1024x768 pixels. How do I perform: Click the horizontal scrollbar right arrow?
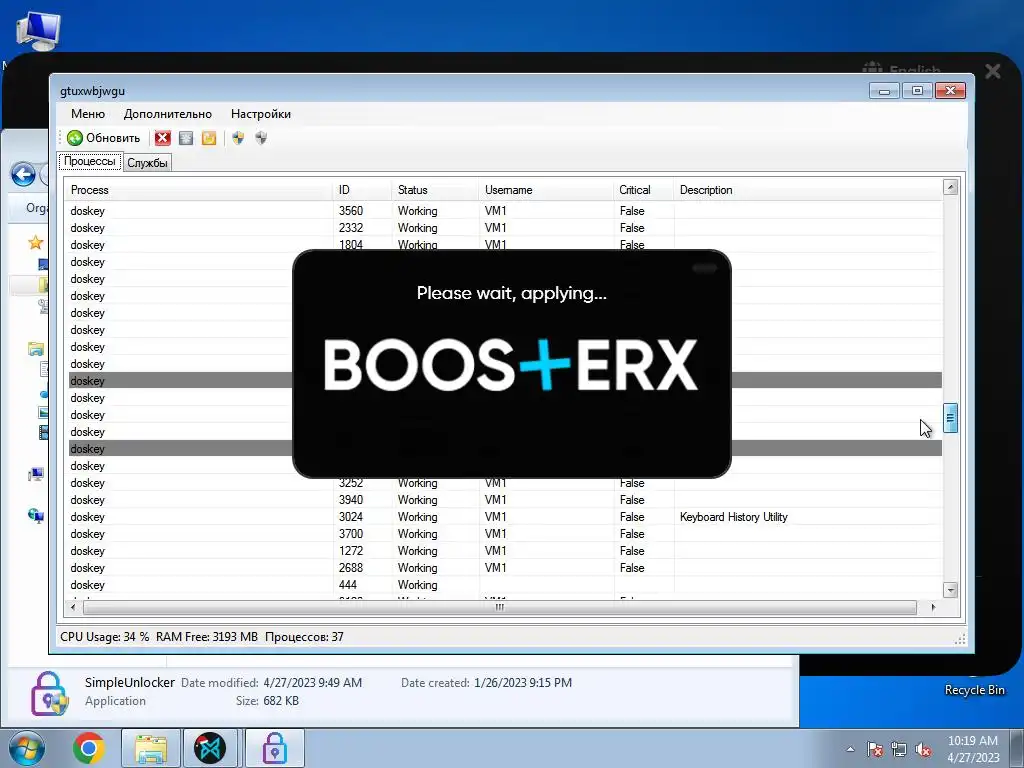(x=933, y=607)
